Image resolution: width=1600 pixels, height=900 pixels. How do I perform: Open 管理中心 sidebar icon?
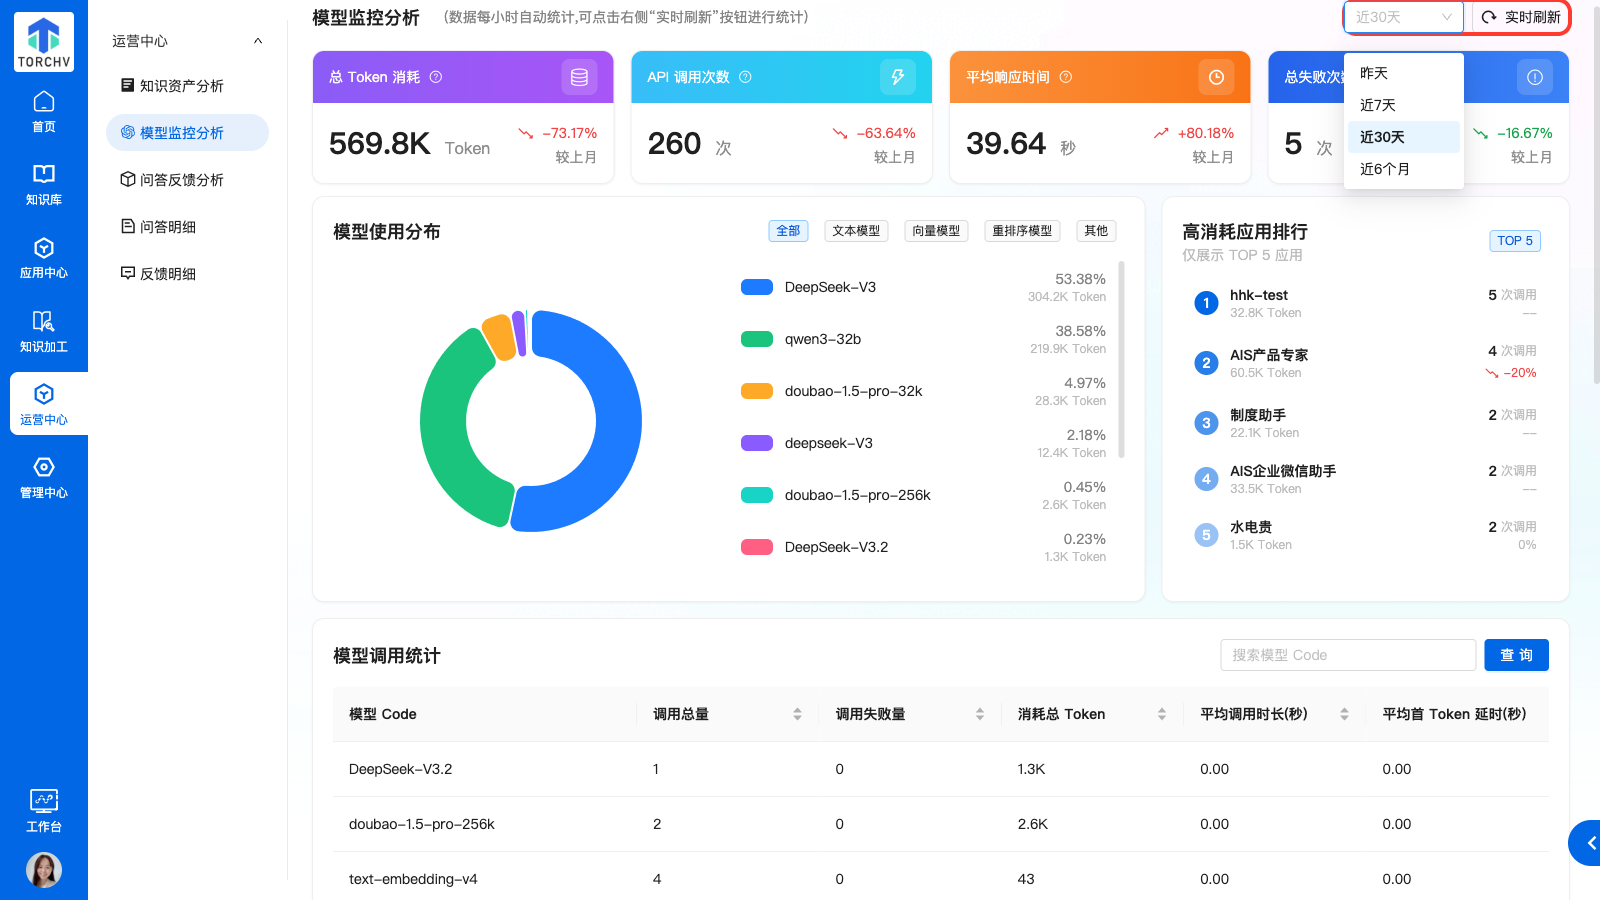pyautogui.click(x=44, y=477)
